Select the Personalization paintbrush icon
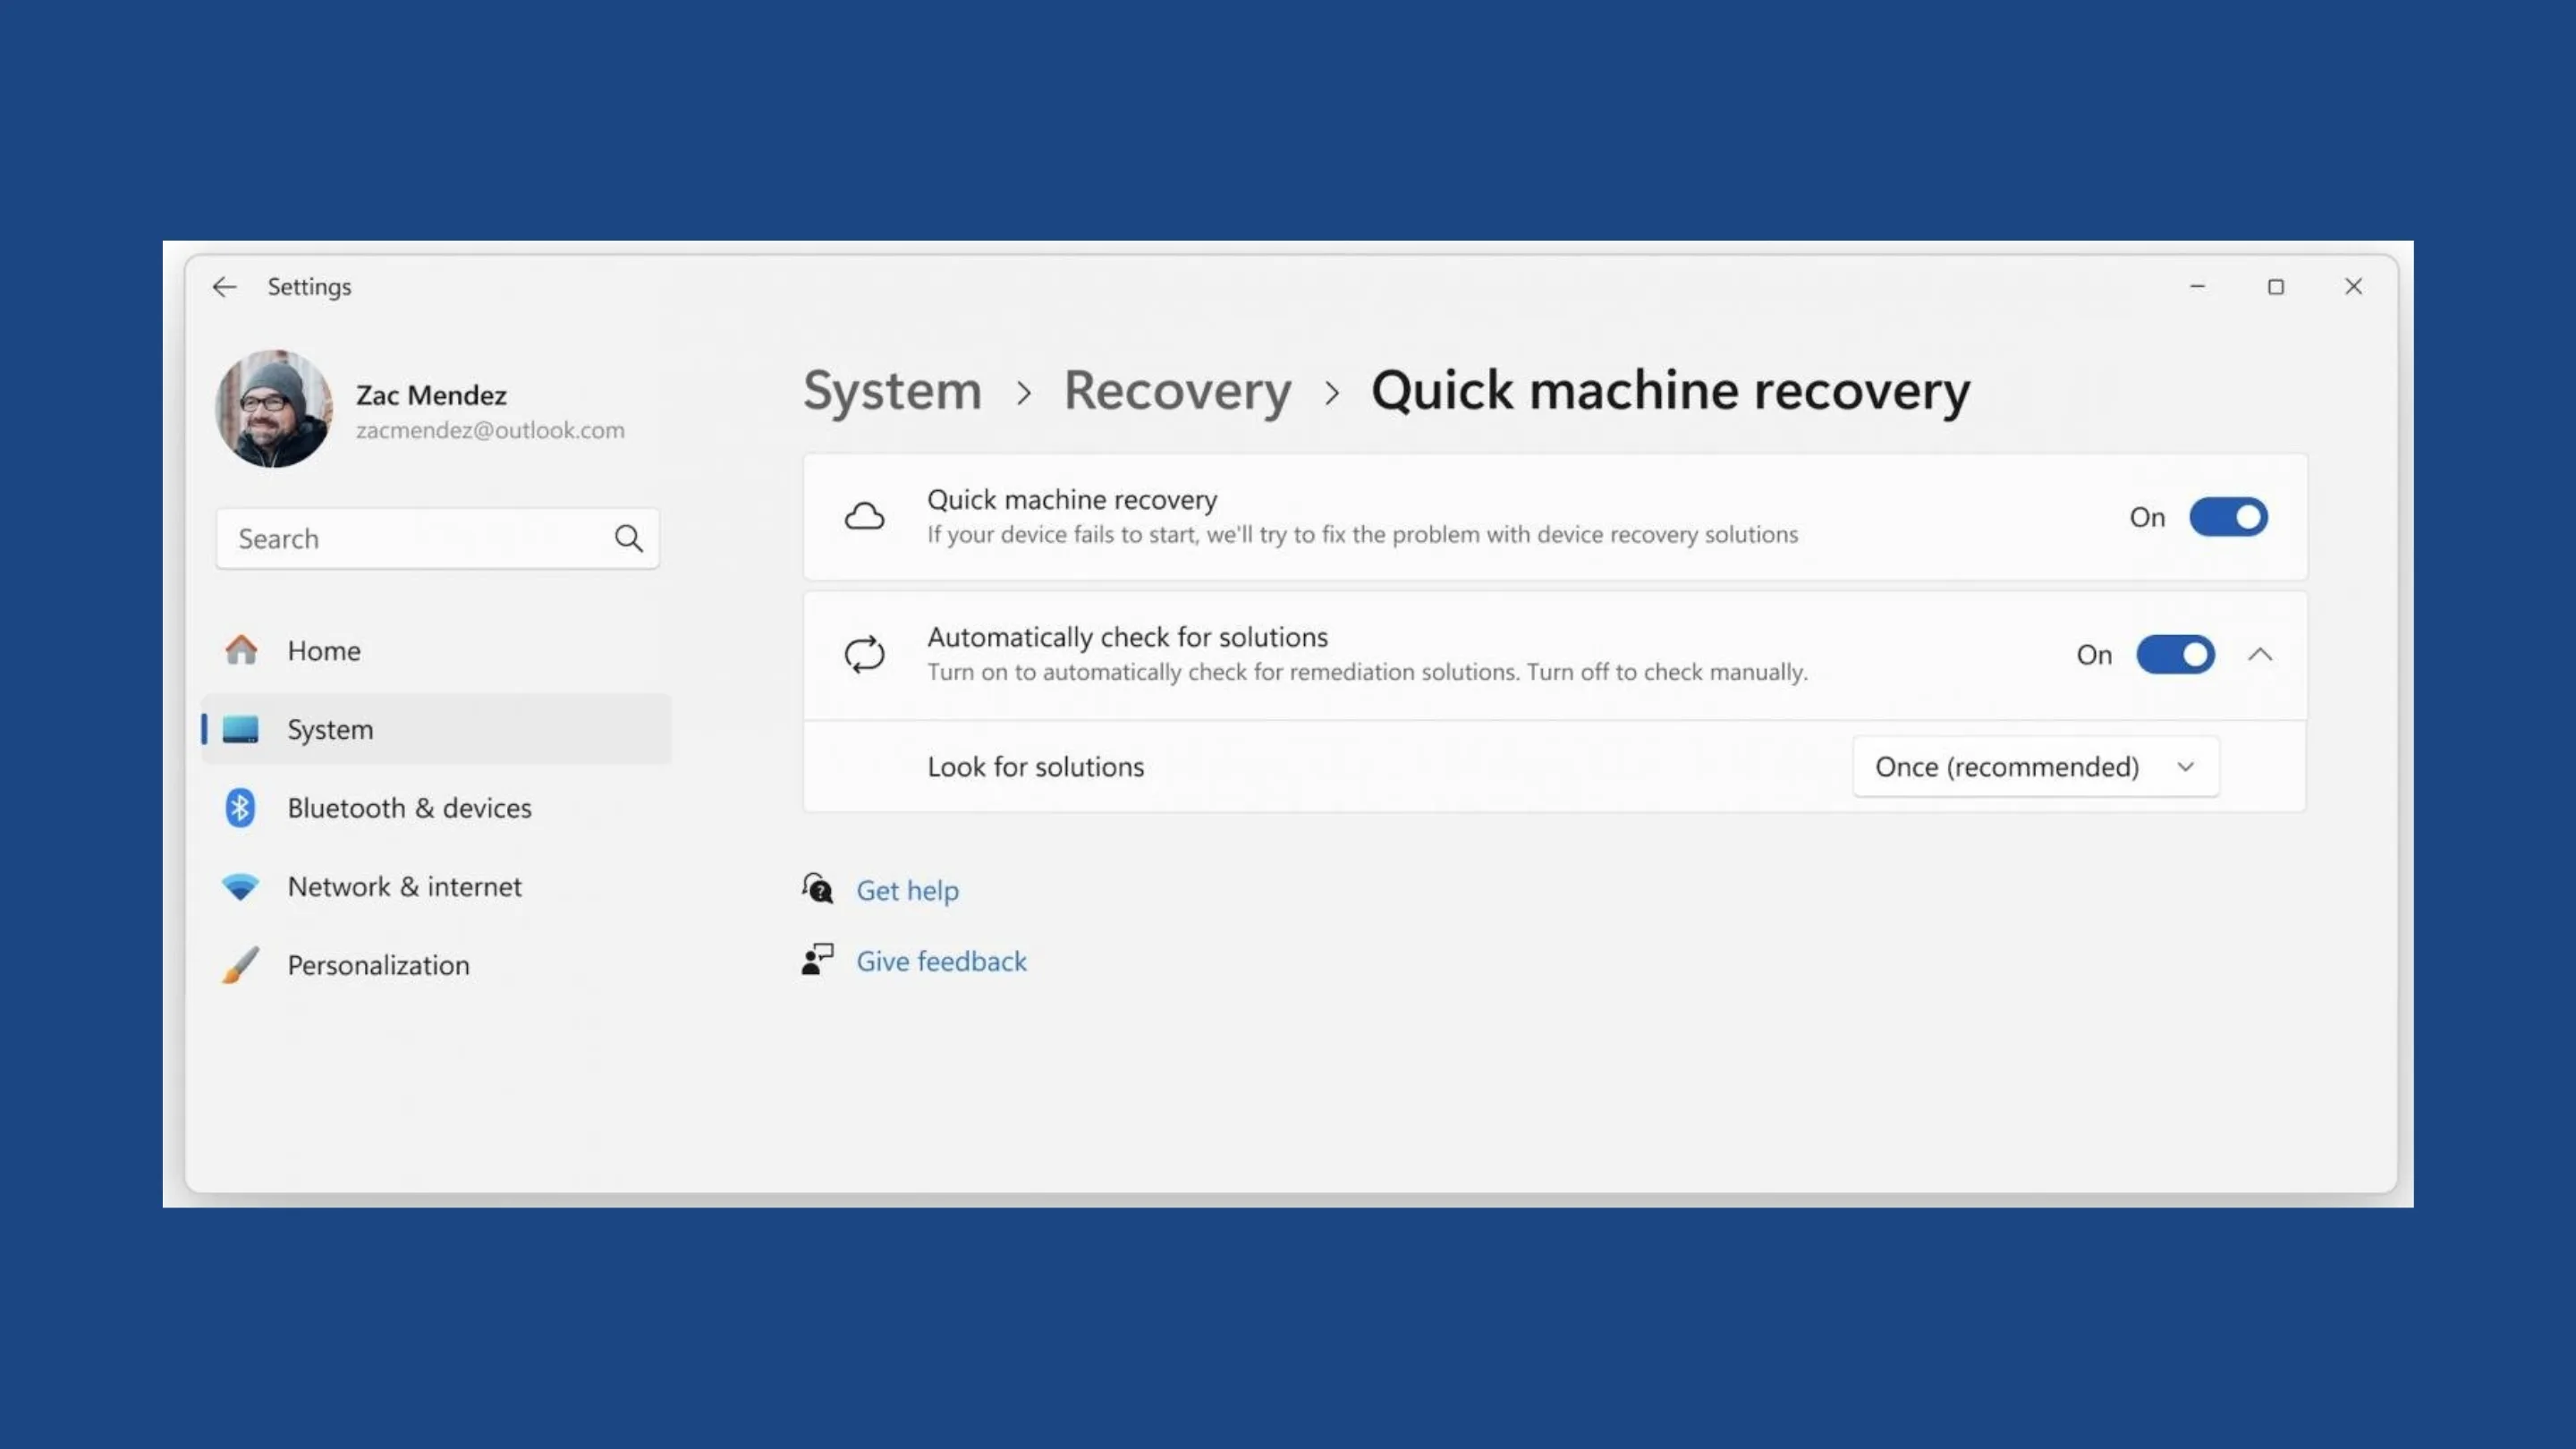The width and height of the screenshot is (2576, 1449). click(240, 964)
